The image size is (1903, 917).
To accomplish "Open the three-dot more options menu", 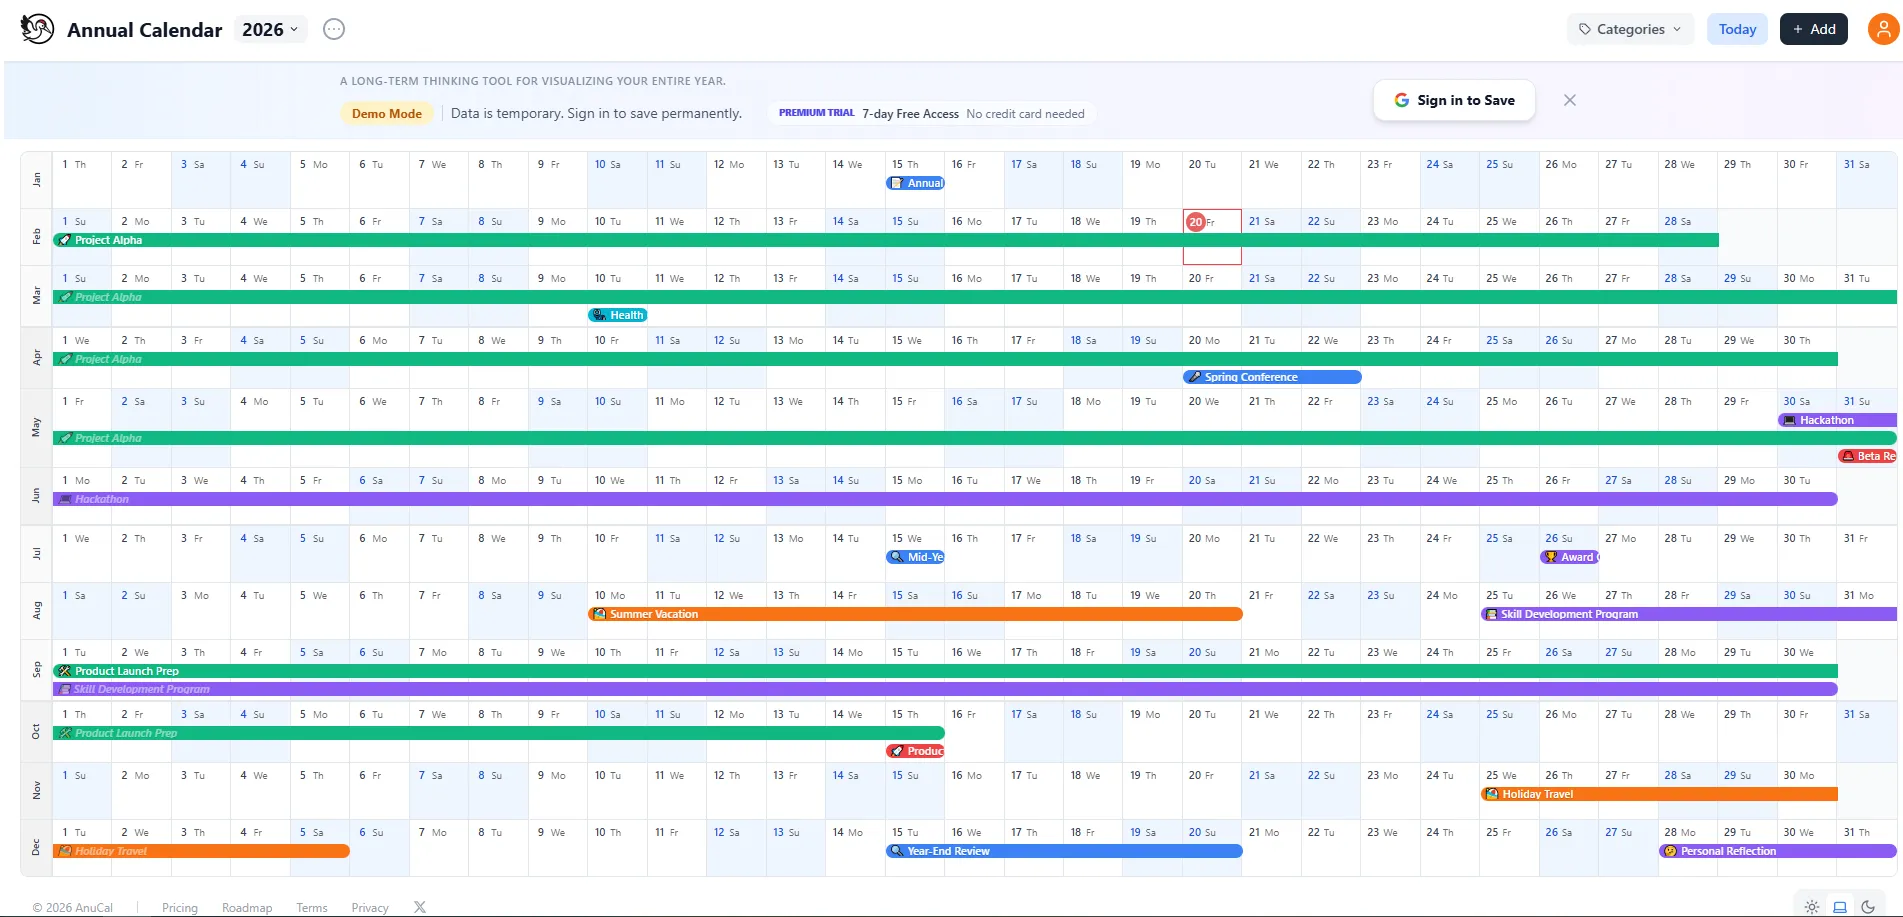I will coord(334,30).
